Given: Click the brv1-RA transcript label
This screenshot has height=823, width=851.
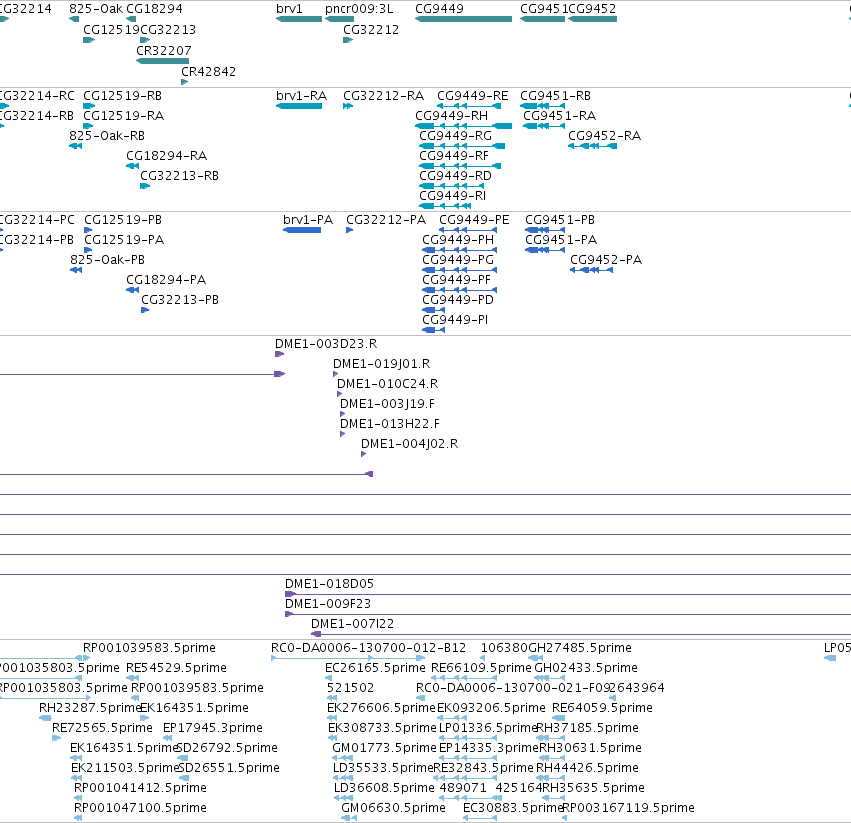Looking at the screenshot, I should pyautogui.click(x=301, y=96).
